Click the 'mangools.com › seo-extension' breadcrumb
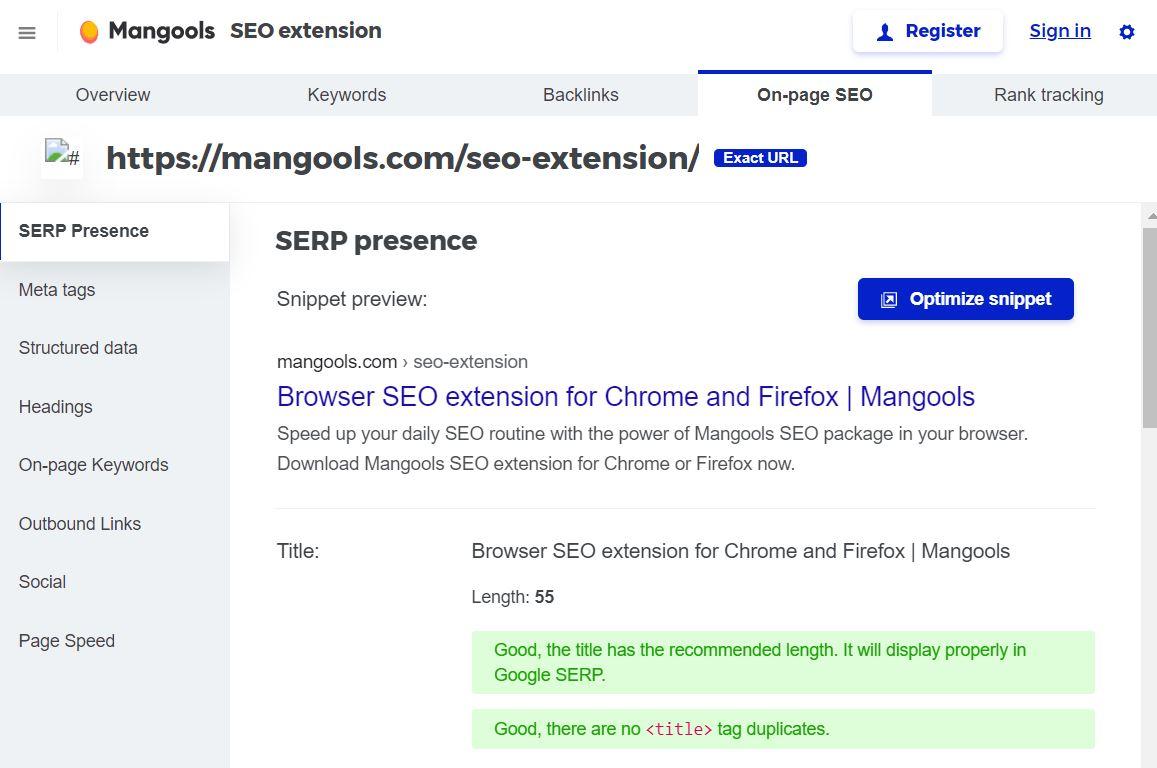 coord(402,361)
